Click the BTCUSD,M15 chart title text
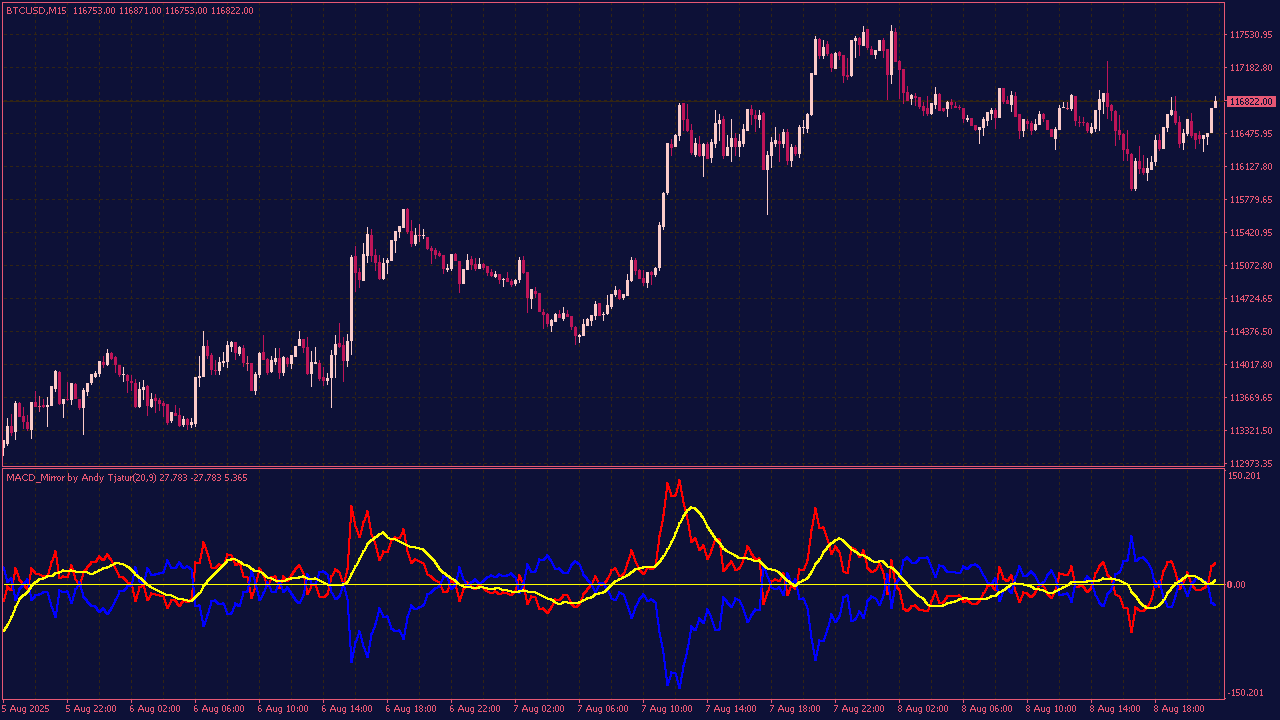Viewport: 1280px width, 720px height. pos(37,11)
